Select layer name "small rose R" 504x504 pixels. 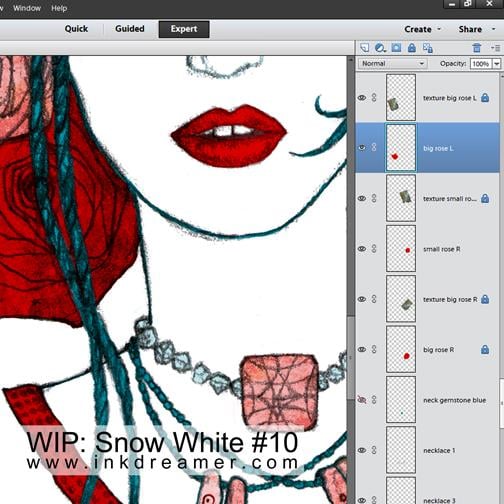(442, 249)
